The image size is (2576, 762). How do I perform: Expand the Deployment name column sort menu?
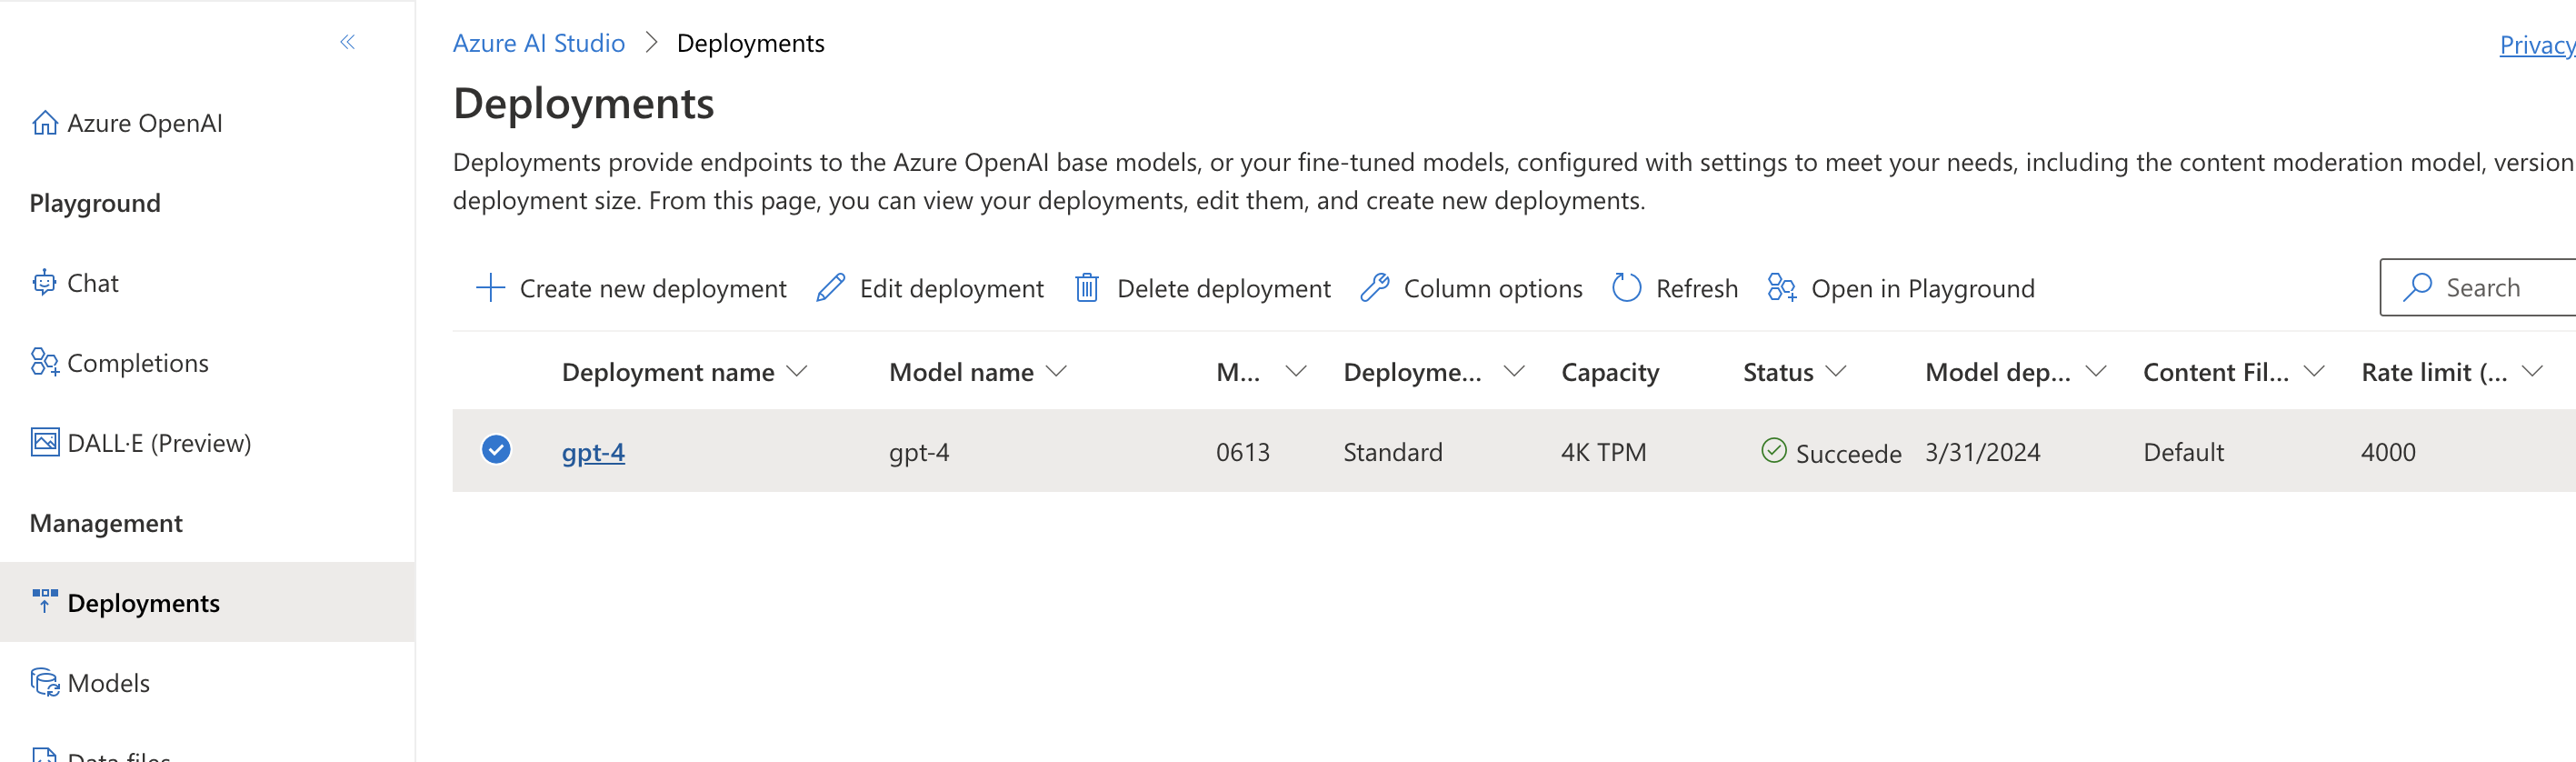tap(797, 372)
